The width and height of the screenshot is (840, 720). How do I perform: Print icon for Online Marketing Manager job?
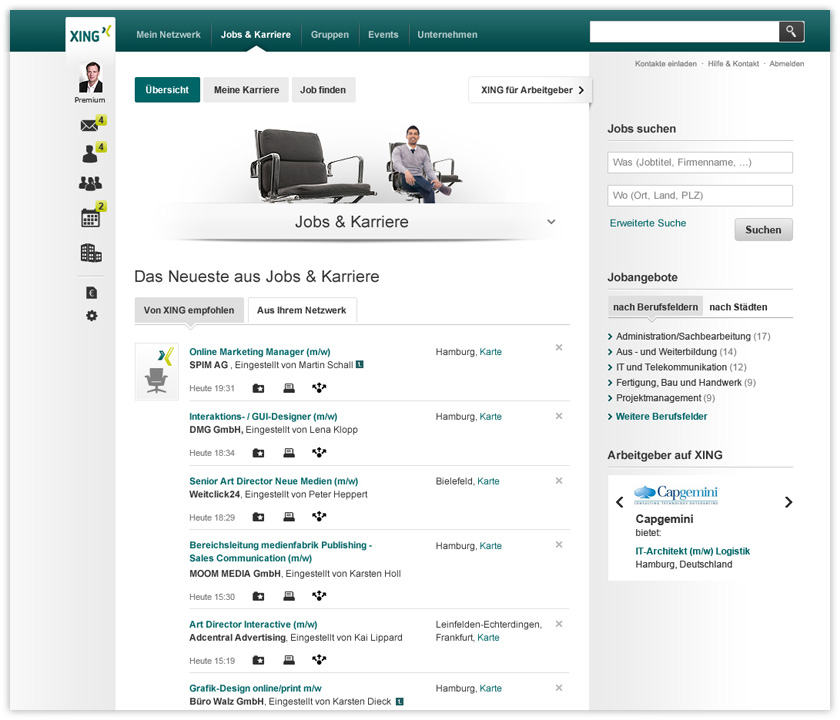click(289, 388)
